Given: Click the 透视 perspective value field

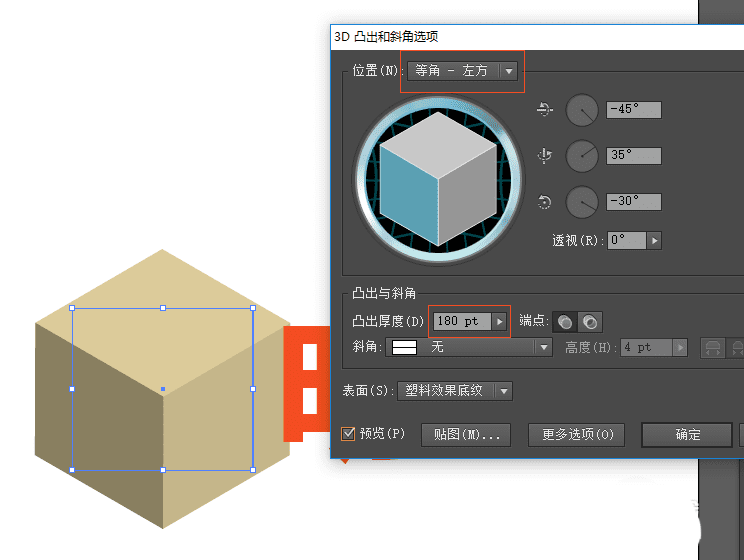Looking at the screenshot, I should (626, 241).
